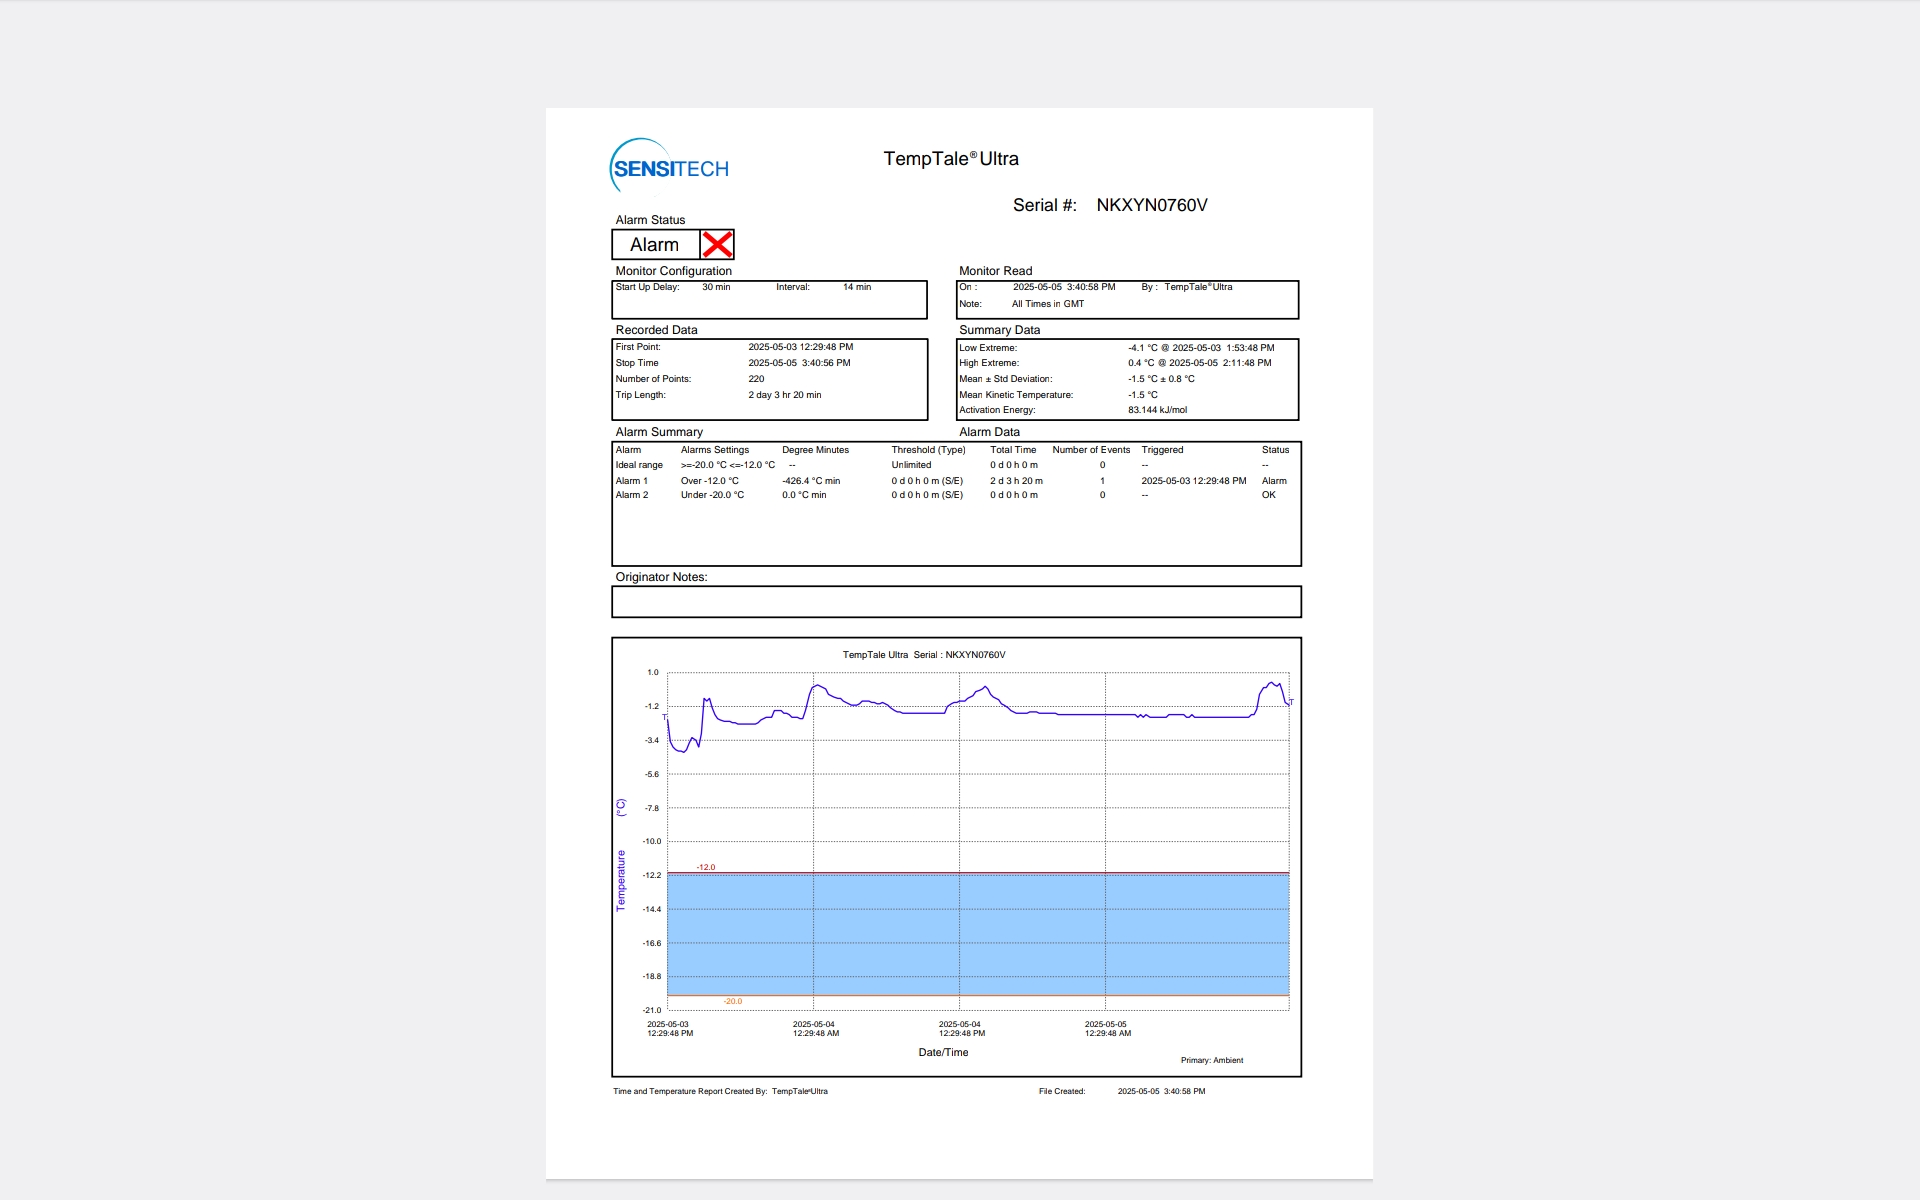Click Alarm 2 status 'OK'
Image resolution: width=1920 pixels, height=1200 pixels.
1269,495
